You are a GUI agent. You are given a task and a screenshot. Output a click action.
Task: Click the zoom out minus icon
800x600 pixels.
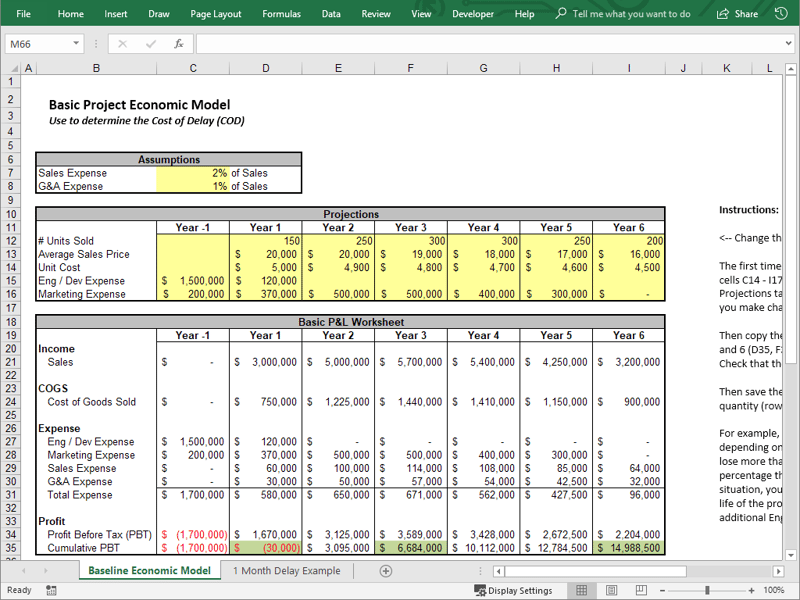[x=662, y=590]
